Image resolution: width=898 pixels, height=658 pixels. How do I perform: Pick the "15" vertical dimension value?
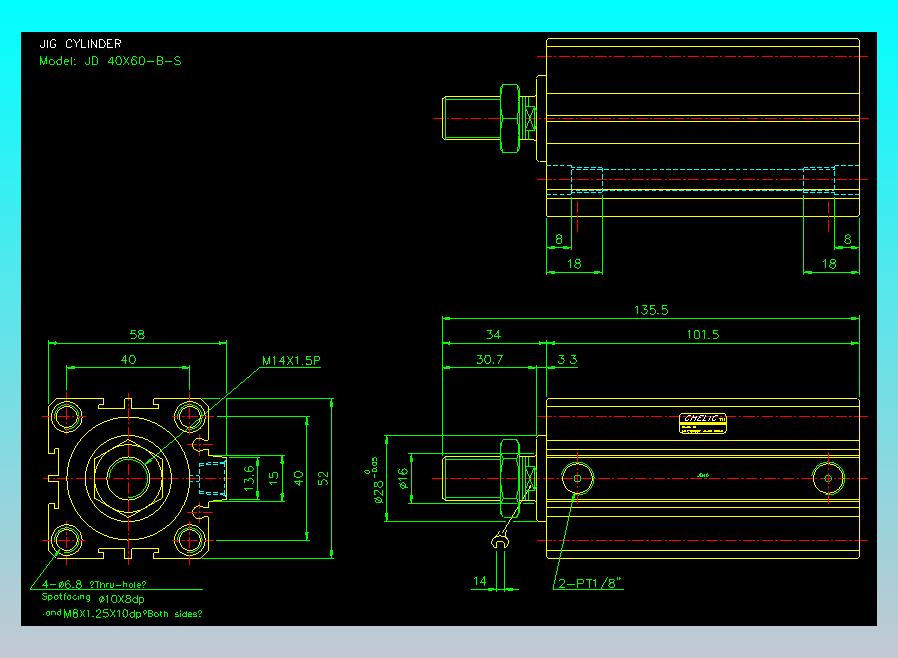pos(274,478)
